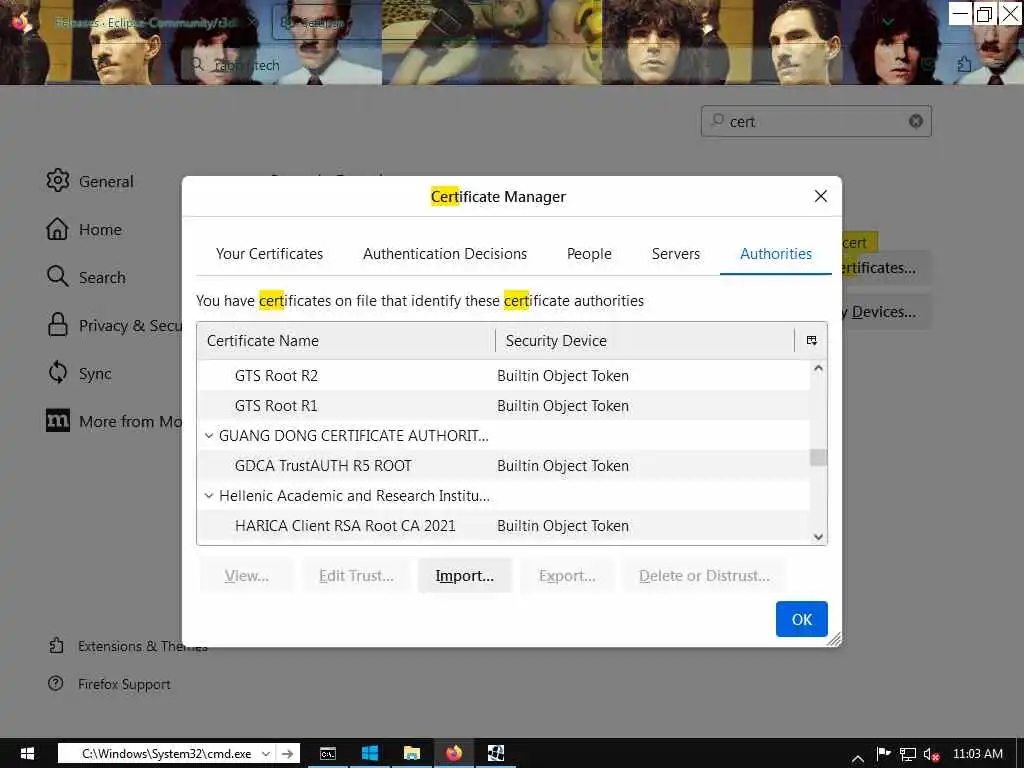Open General settings gear icon
1024x768 pixels.
coord(57,180)
